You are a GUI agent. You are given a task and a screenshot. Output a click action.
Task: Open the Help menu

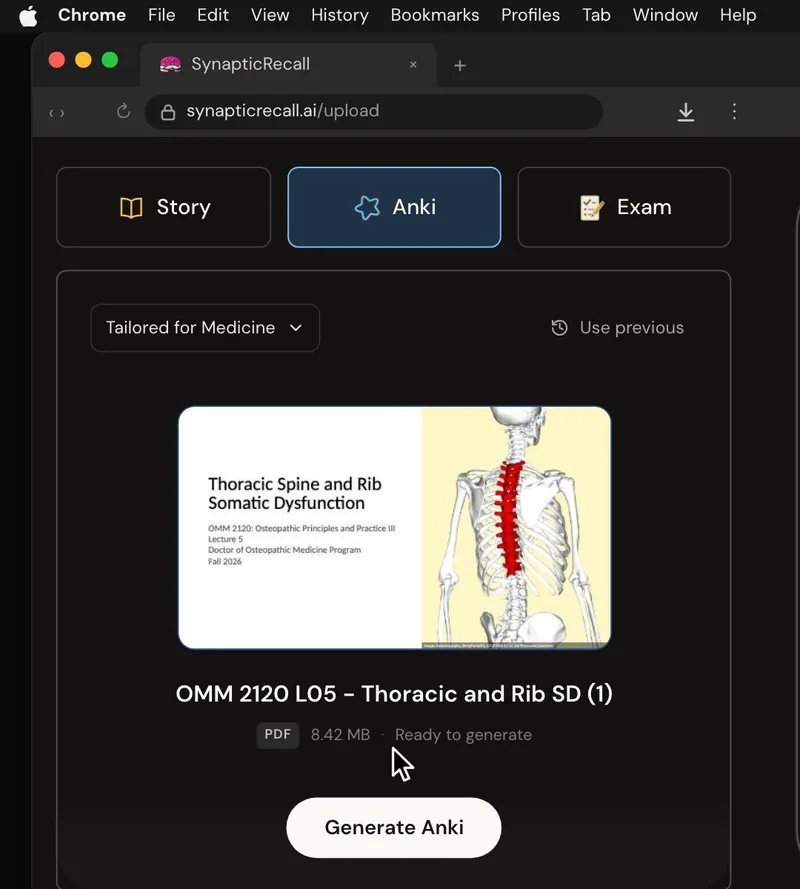(x=738, y=15)
